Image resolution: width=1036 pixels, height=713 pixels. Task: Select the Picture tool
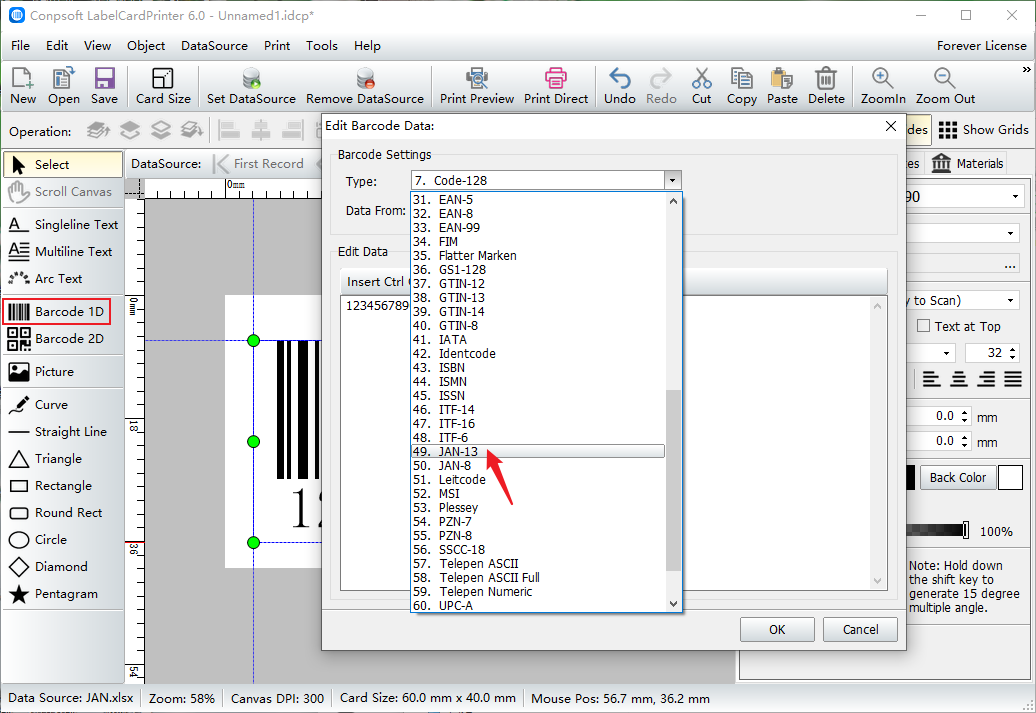(x=63, y=371)
